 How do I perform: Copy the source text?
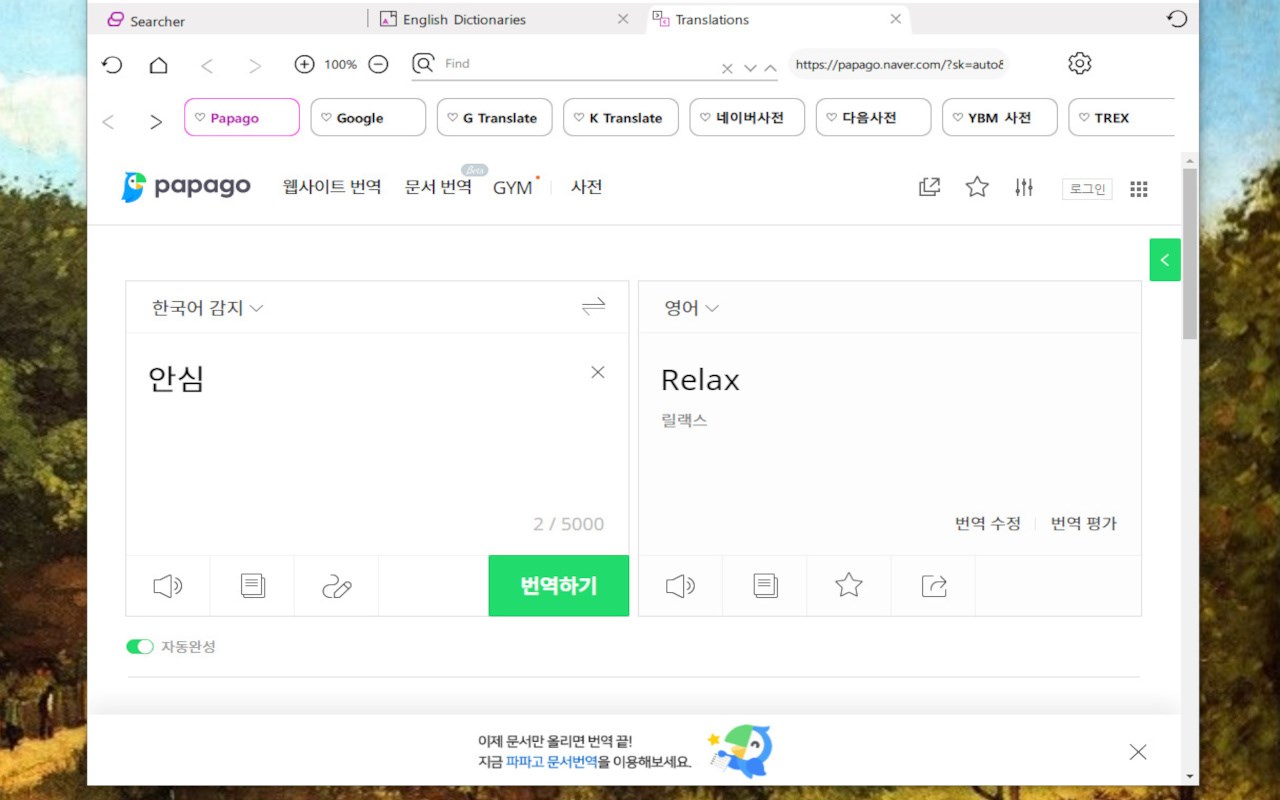tap(253, 586)
